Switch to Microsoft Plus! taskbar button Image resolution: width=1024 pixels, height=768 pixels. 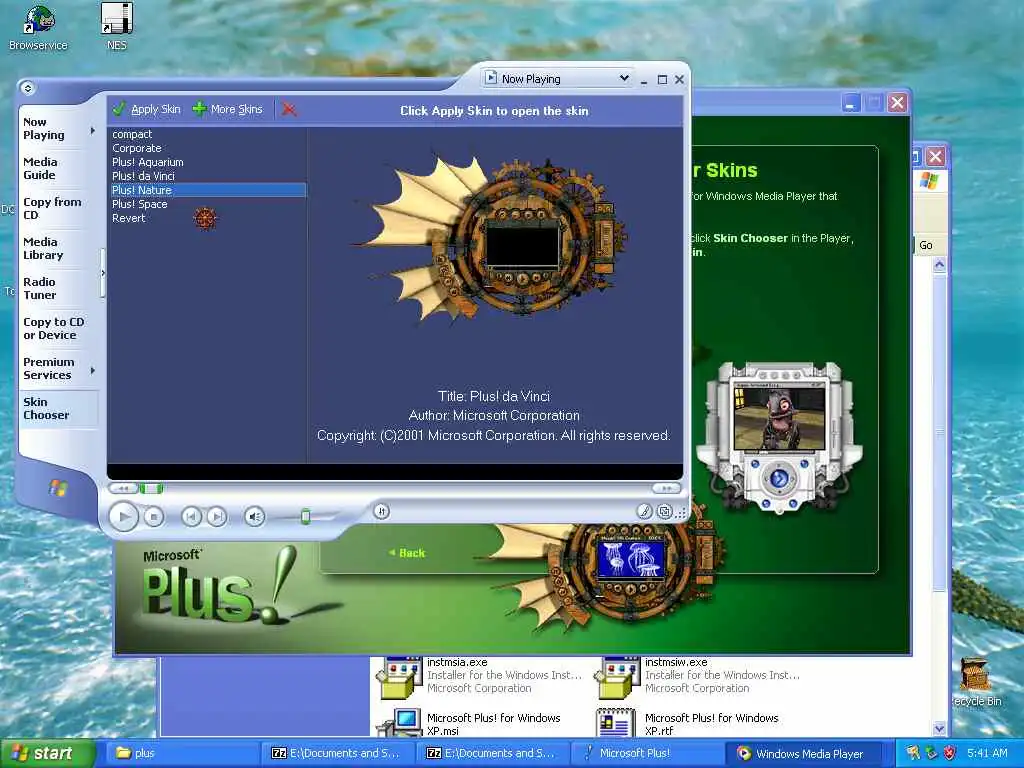(x=648, y=753)
